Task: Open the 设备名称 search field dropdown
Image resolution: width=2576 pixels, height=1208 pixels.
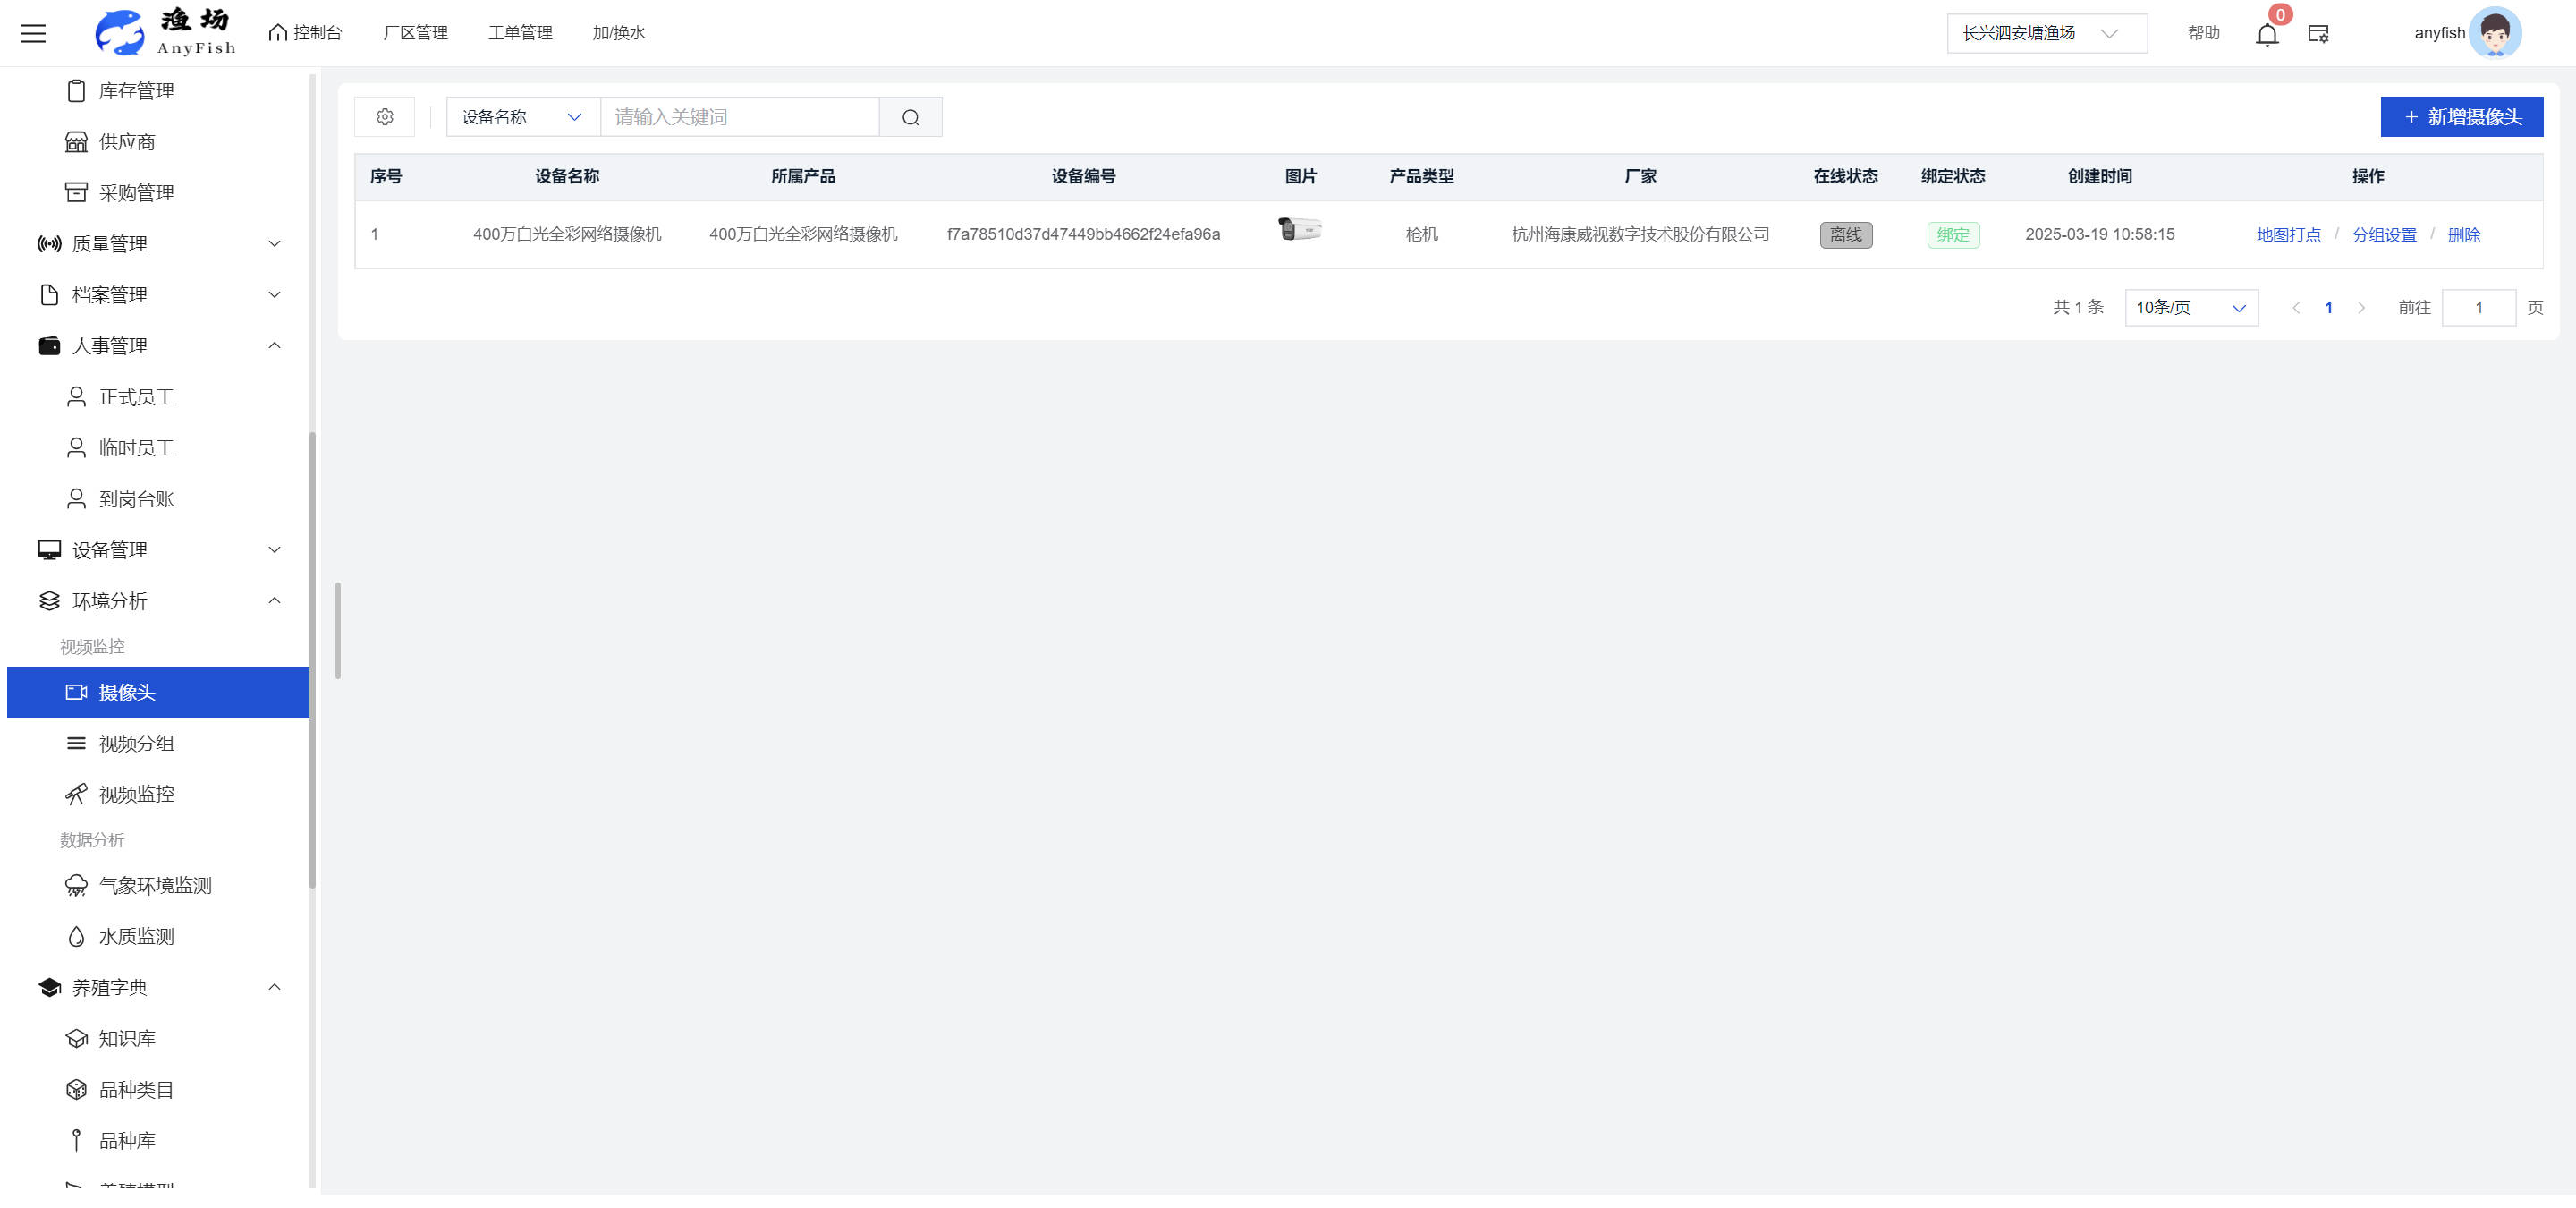Action: point(522,117)
